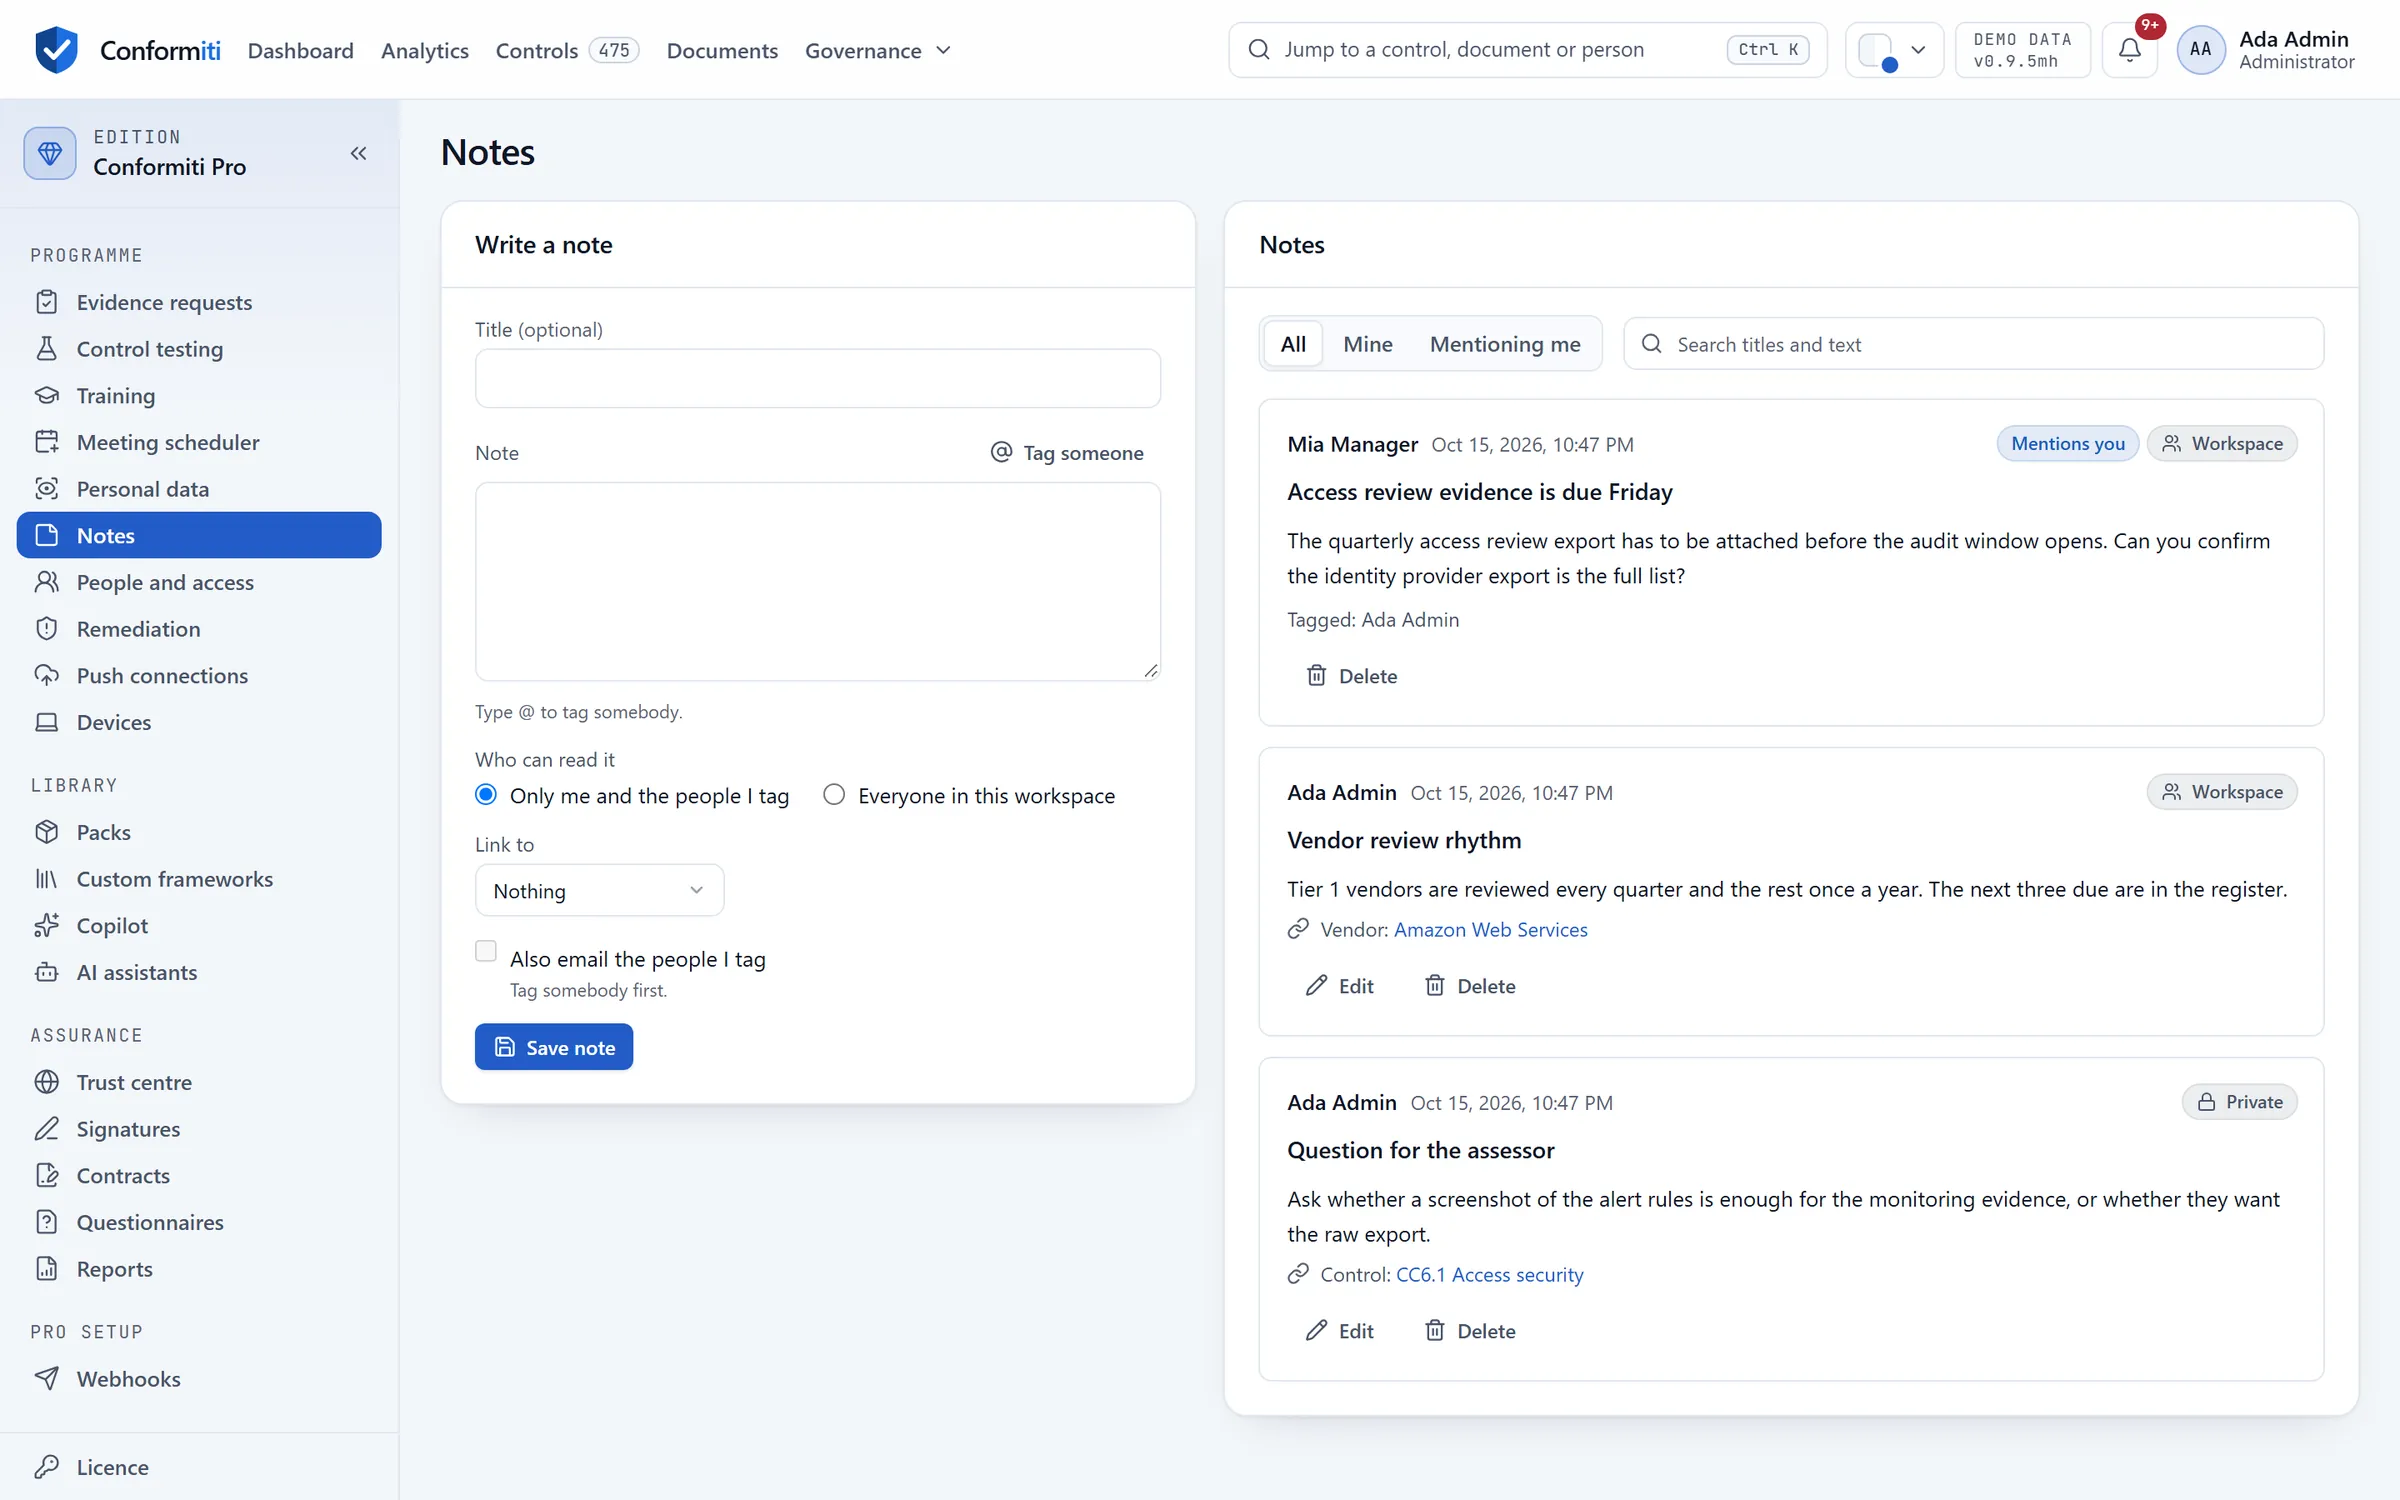Click the Save note button
2400x1500 pixels.
tap(554, 1047)
